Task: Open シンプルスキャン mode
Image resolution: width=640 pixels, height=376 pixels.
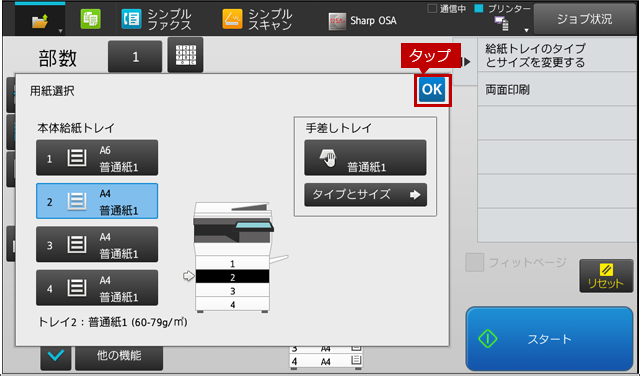Action: 257,19
